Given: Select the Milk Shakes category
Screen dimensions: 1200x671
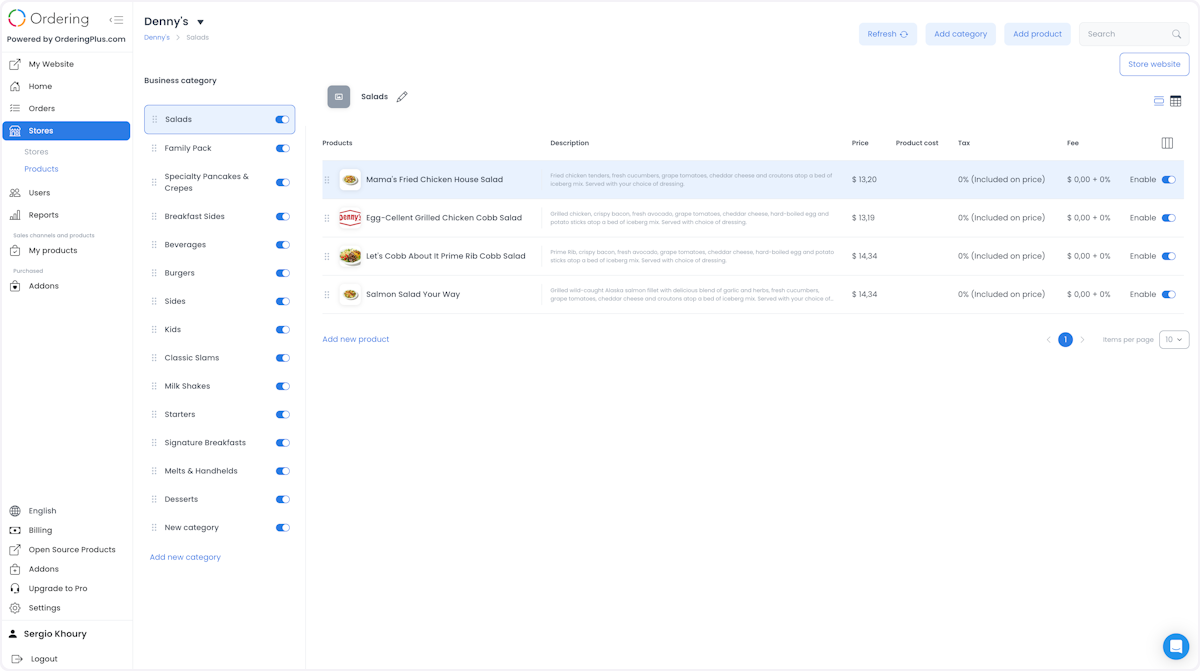Looking at the screenshot, I should point(220,386).
